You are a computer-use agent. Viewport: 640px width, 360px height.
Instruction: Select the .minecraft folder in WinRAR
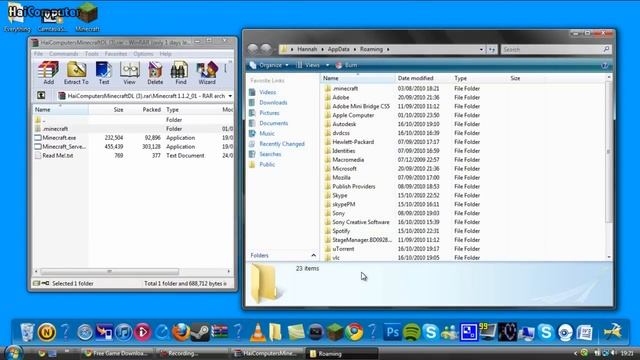56,129
